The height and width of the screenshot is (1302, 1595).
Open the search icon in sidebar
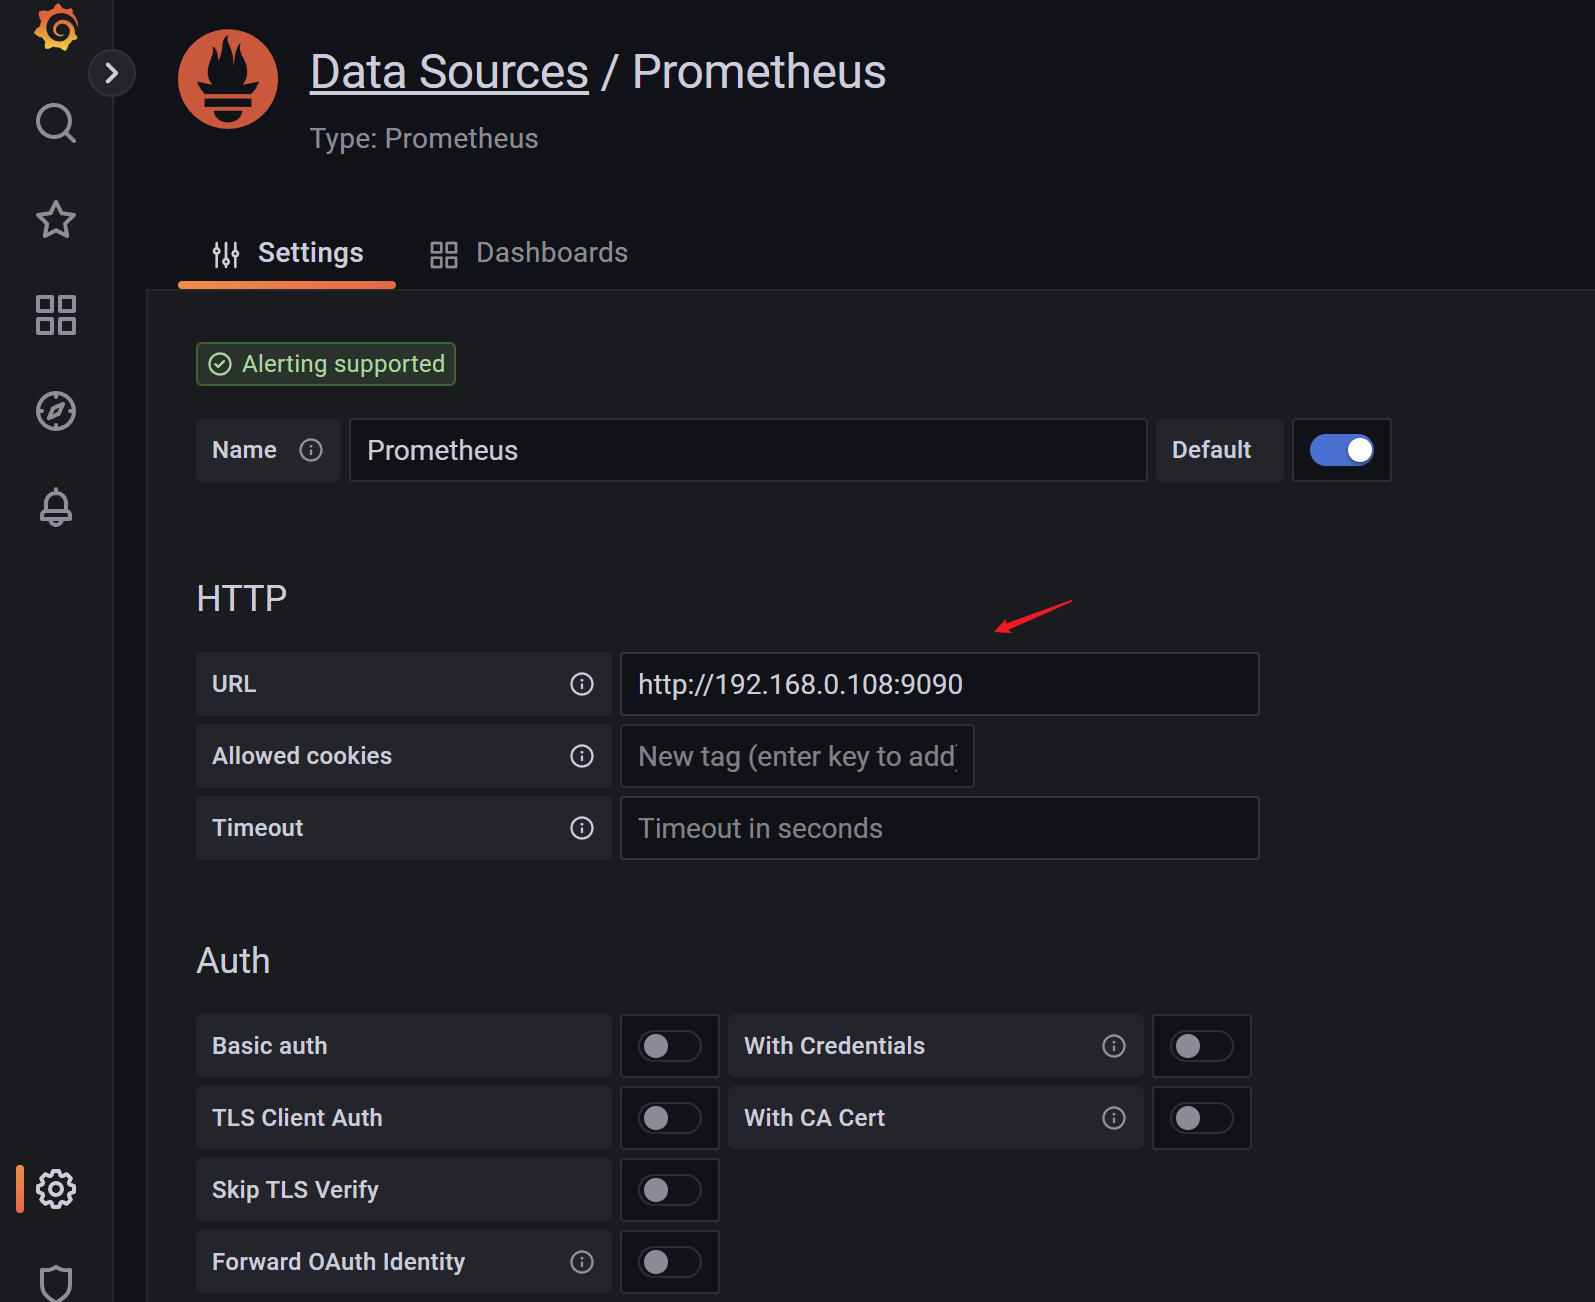coord(56,123)
